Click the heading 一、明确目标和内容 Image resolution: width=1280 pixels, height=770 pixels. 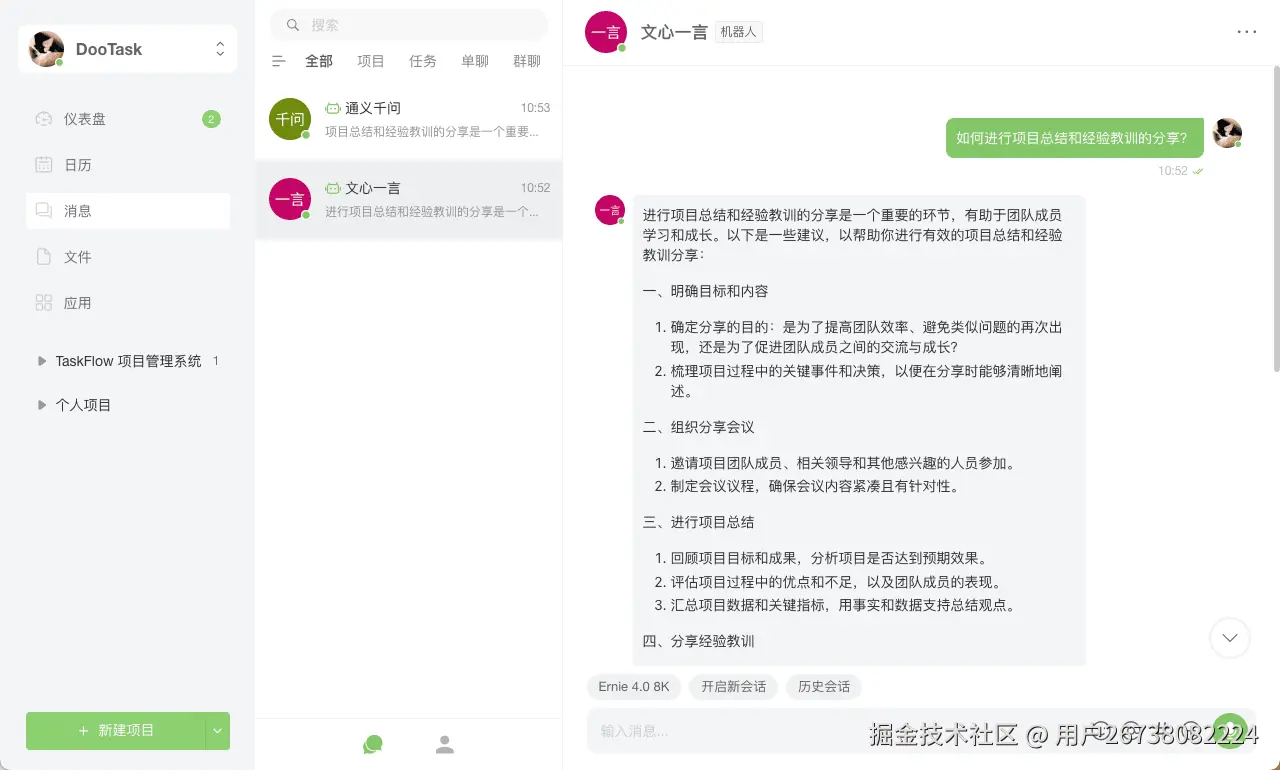(706, 292)
